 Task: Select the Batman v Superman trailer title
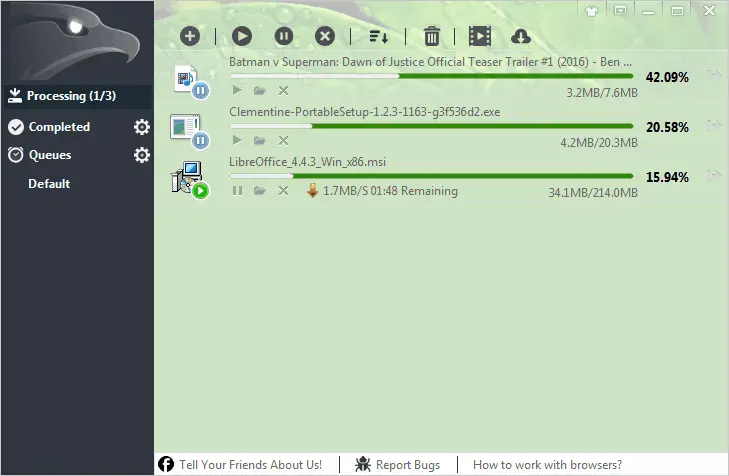click(x=430, y=62)
